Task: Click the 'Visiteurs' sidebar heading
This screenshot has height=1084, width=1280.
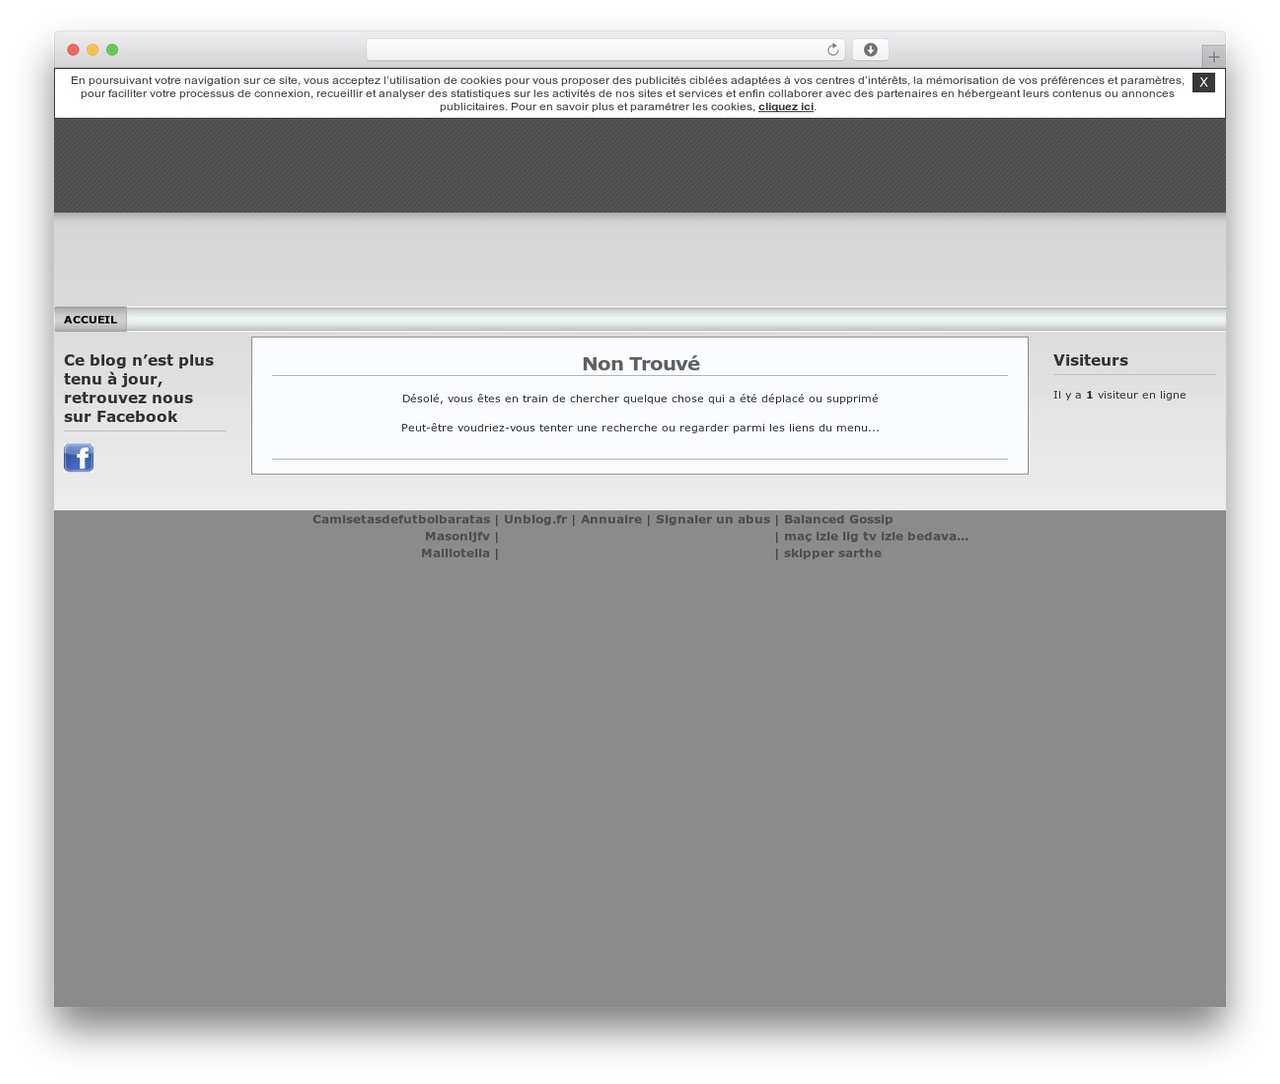Action: 1090,361
